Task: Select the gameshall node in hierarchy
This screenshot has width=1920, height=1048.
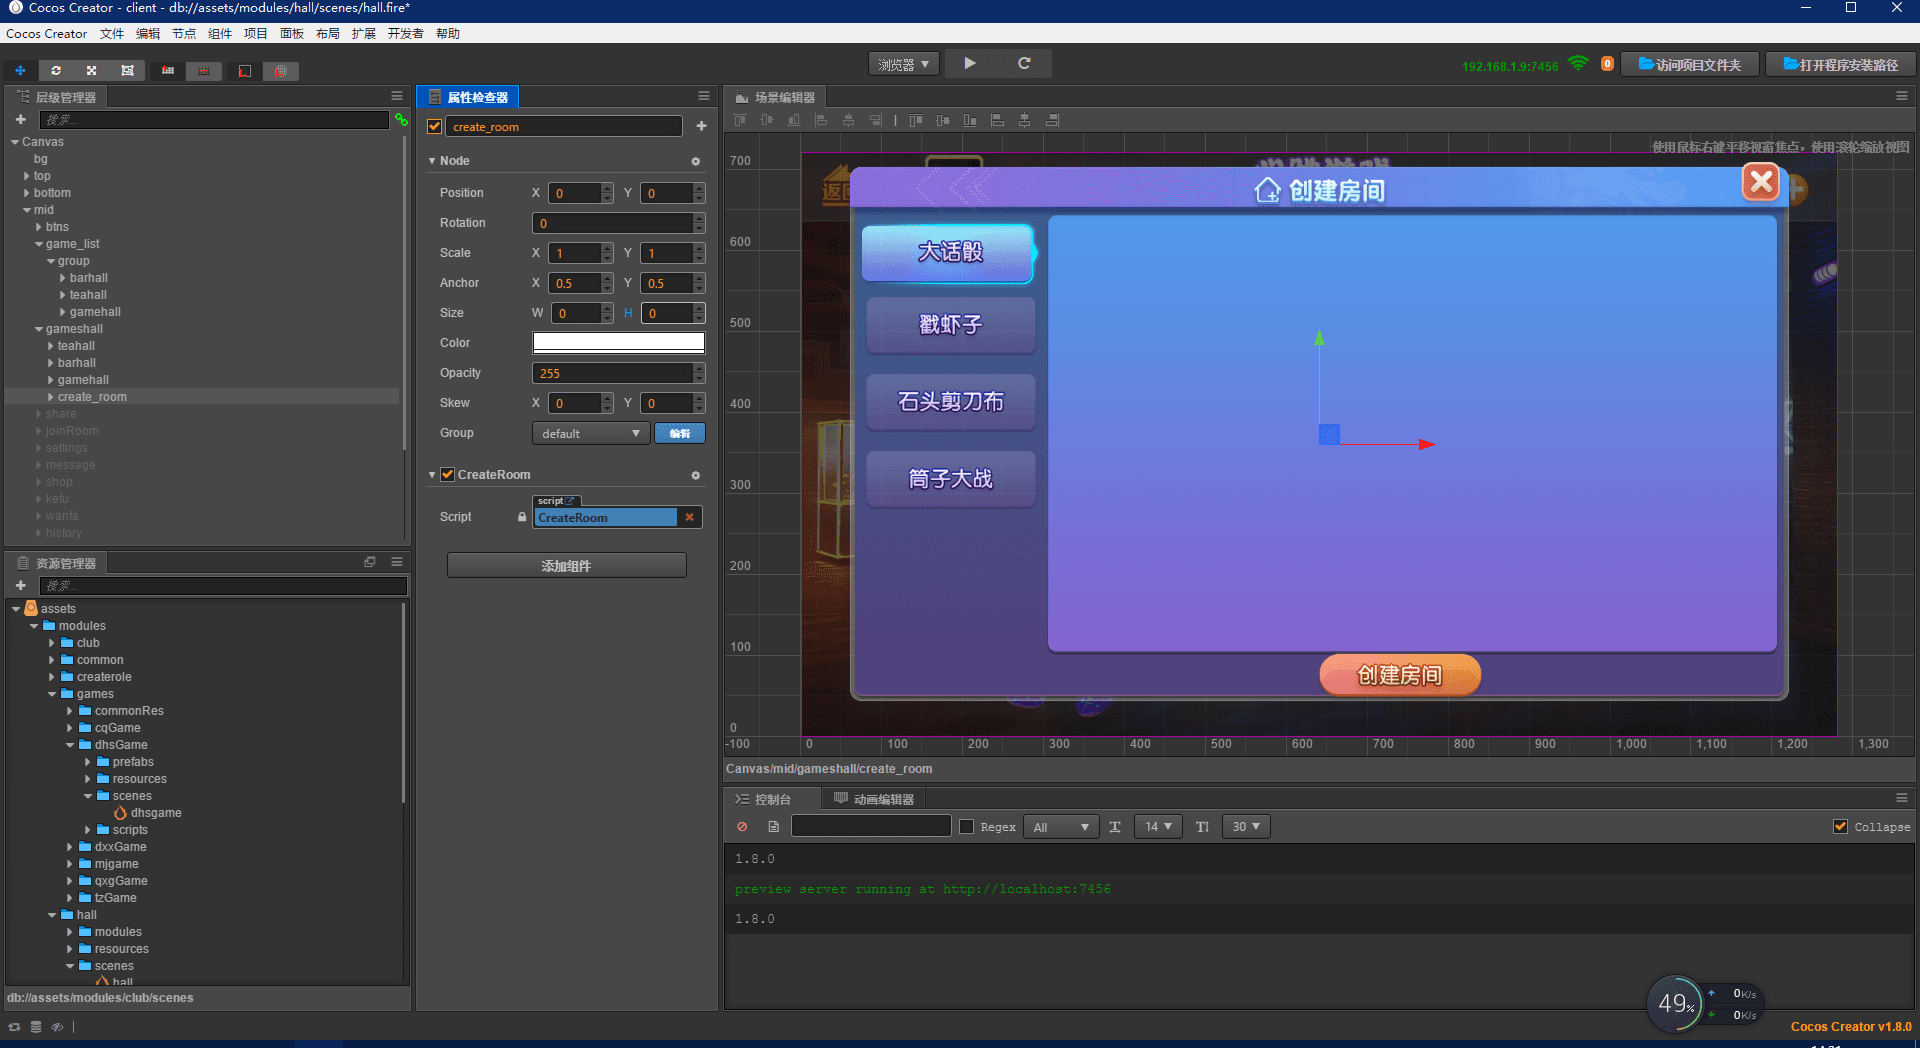Action: pyautogui.click(x=74, y=329)
